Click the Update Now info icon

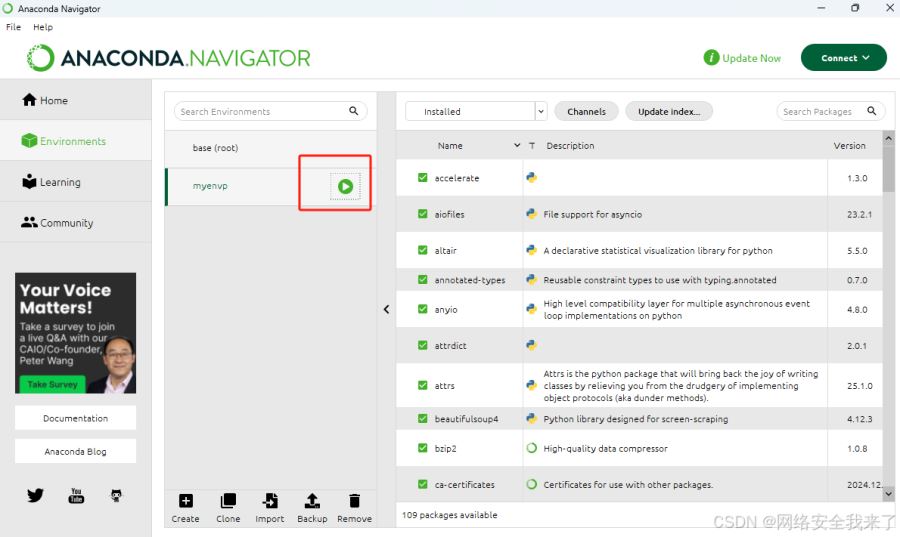tap(711, 57)
